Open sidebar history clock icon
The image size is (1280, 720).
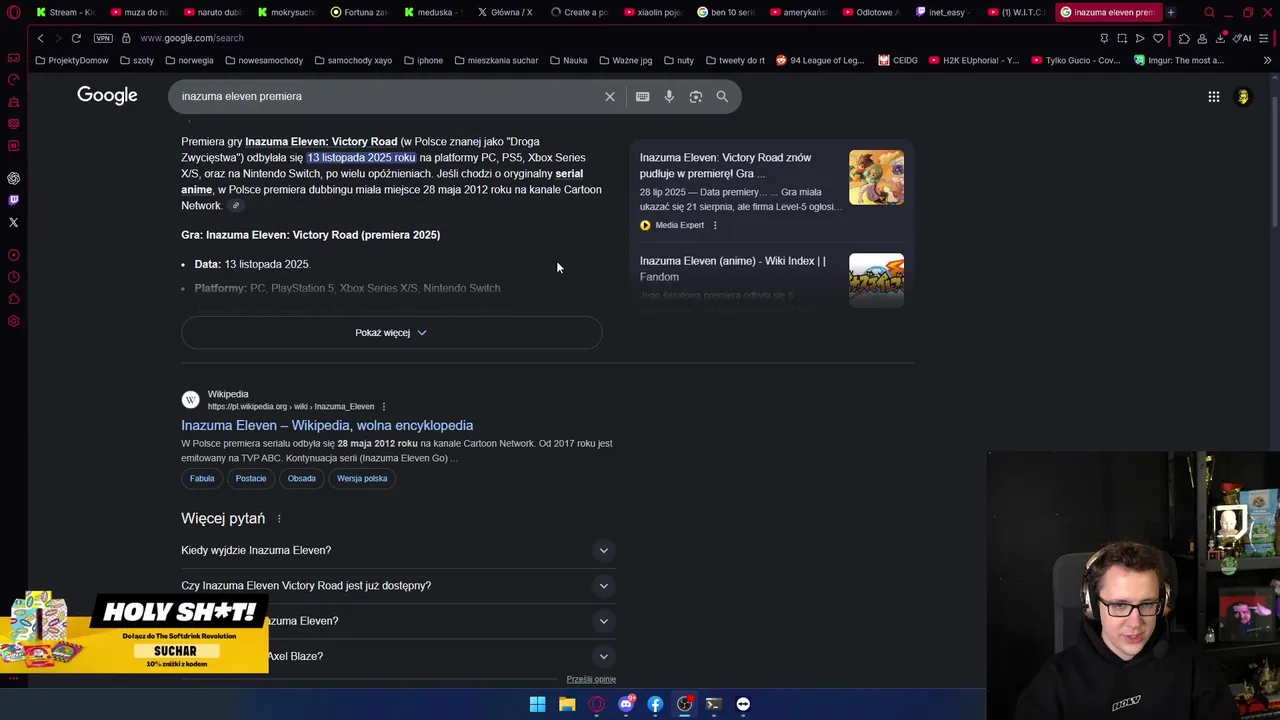13,277
